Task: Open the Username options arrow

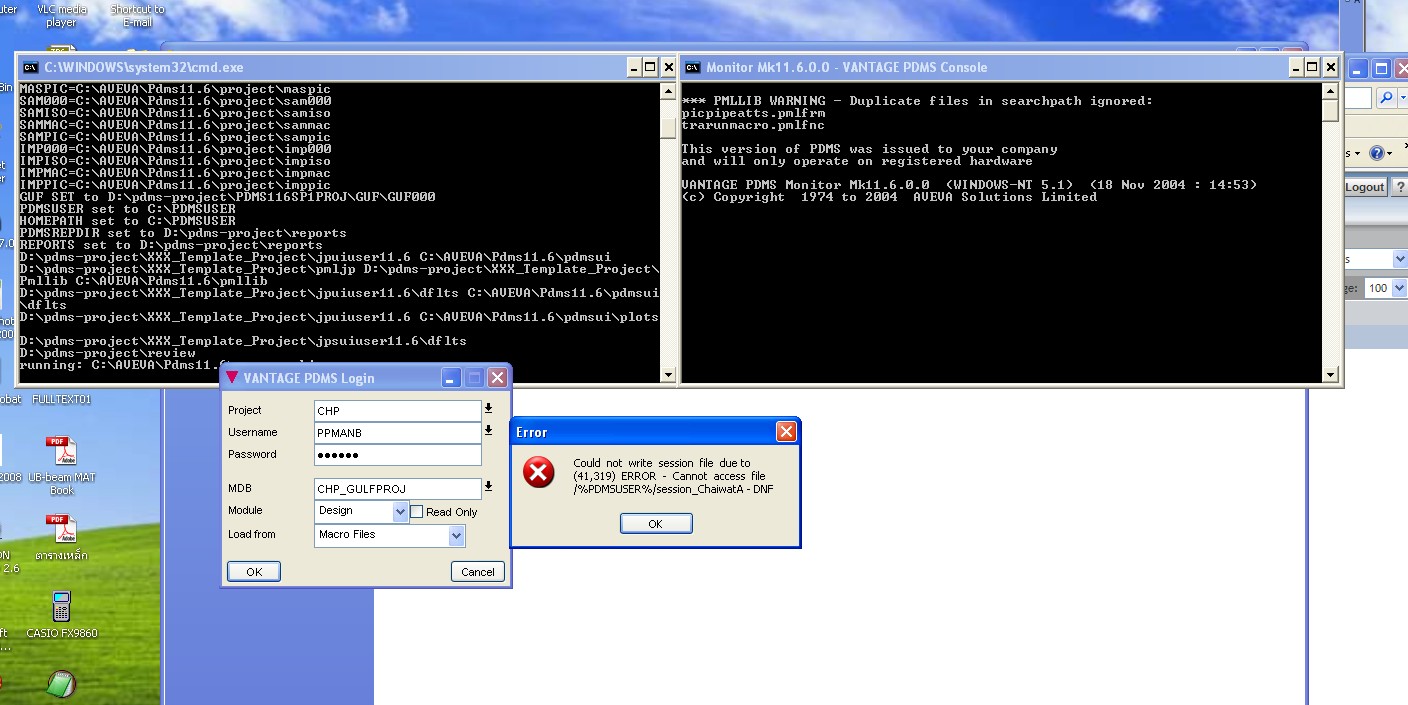Action: coord(489,430)
